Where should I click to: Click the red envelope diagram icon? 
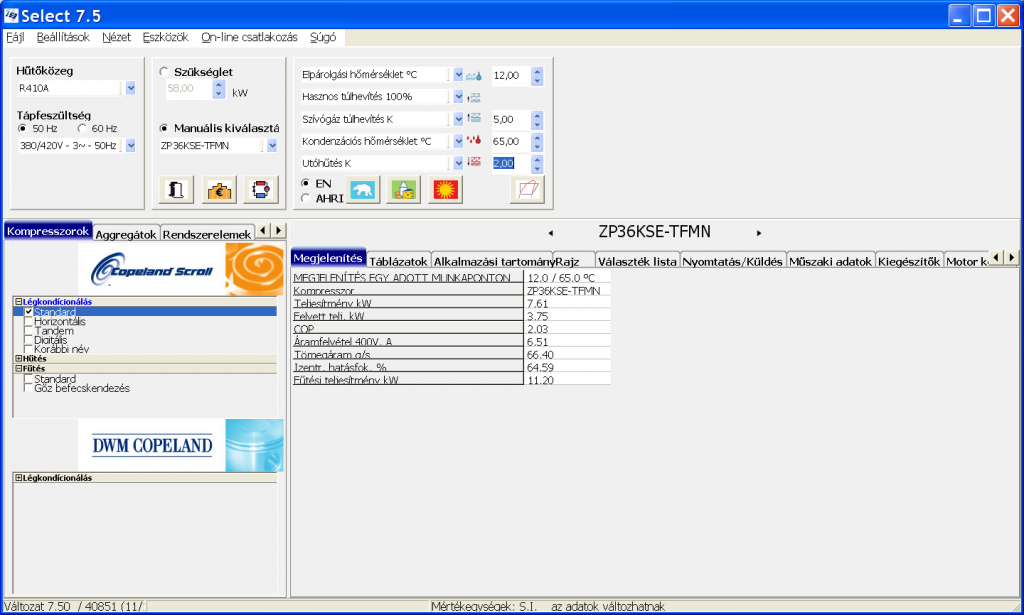[x=528, y=190]
